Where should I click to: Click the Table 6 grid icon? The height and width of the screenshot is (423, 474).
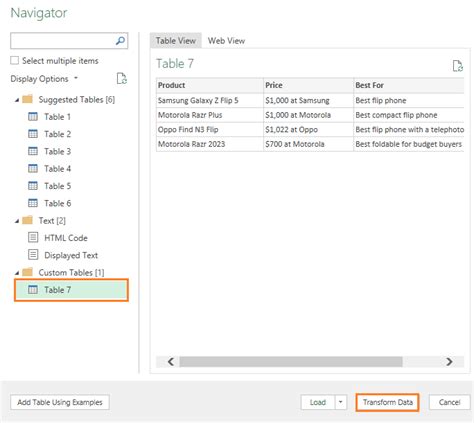[x=33, y=203]
